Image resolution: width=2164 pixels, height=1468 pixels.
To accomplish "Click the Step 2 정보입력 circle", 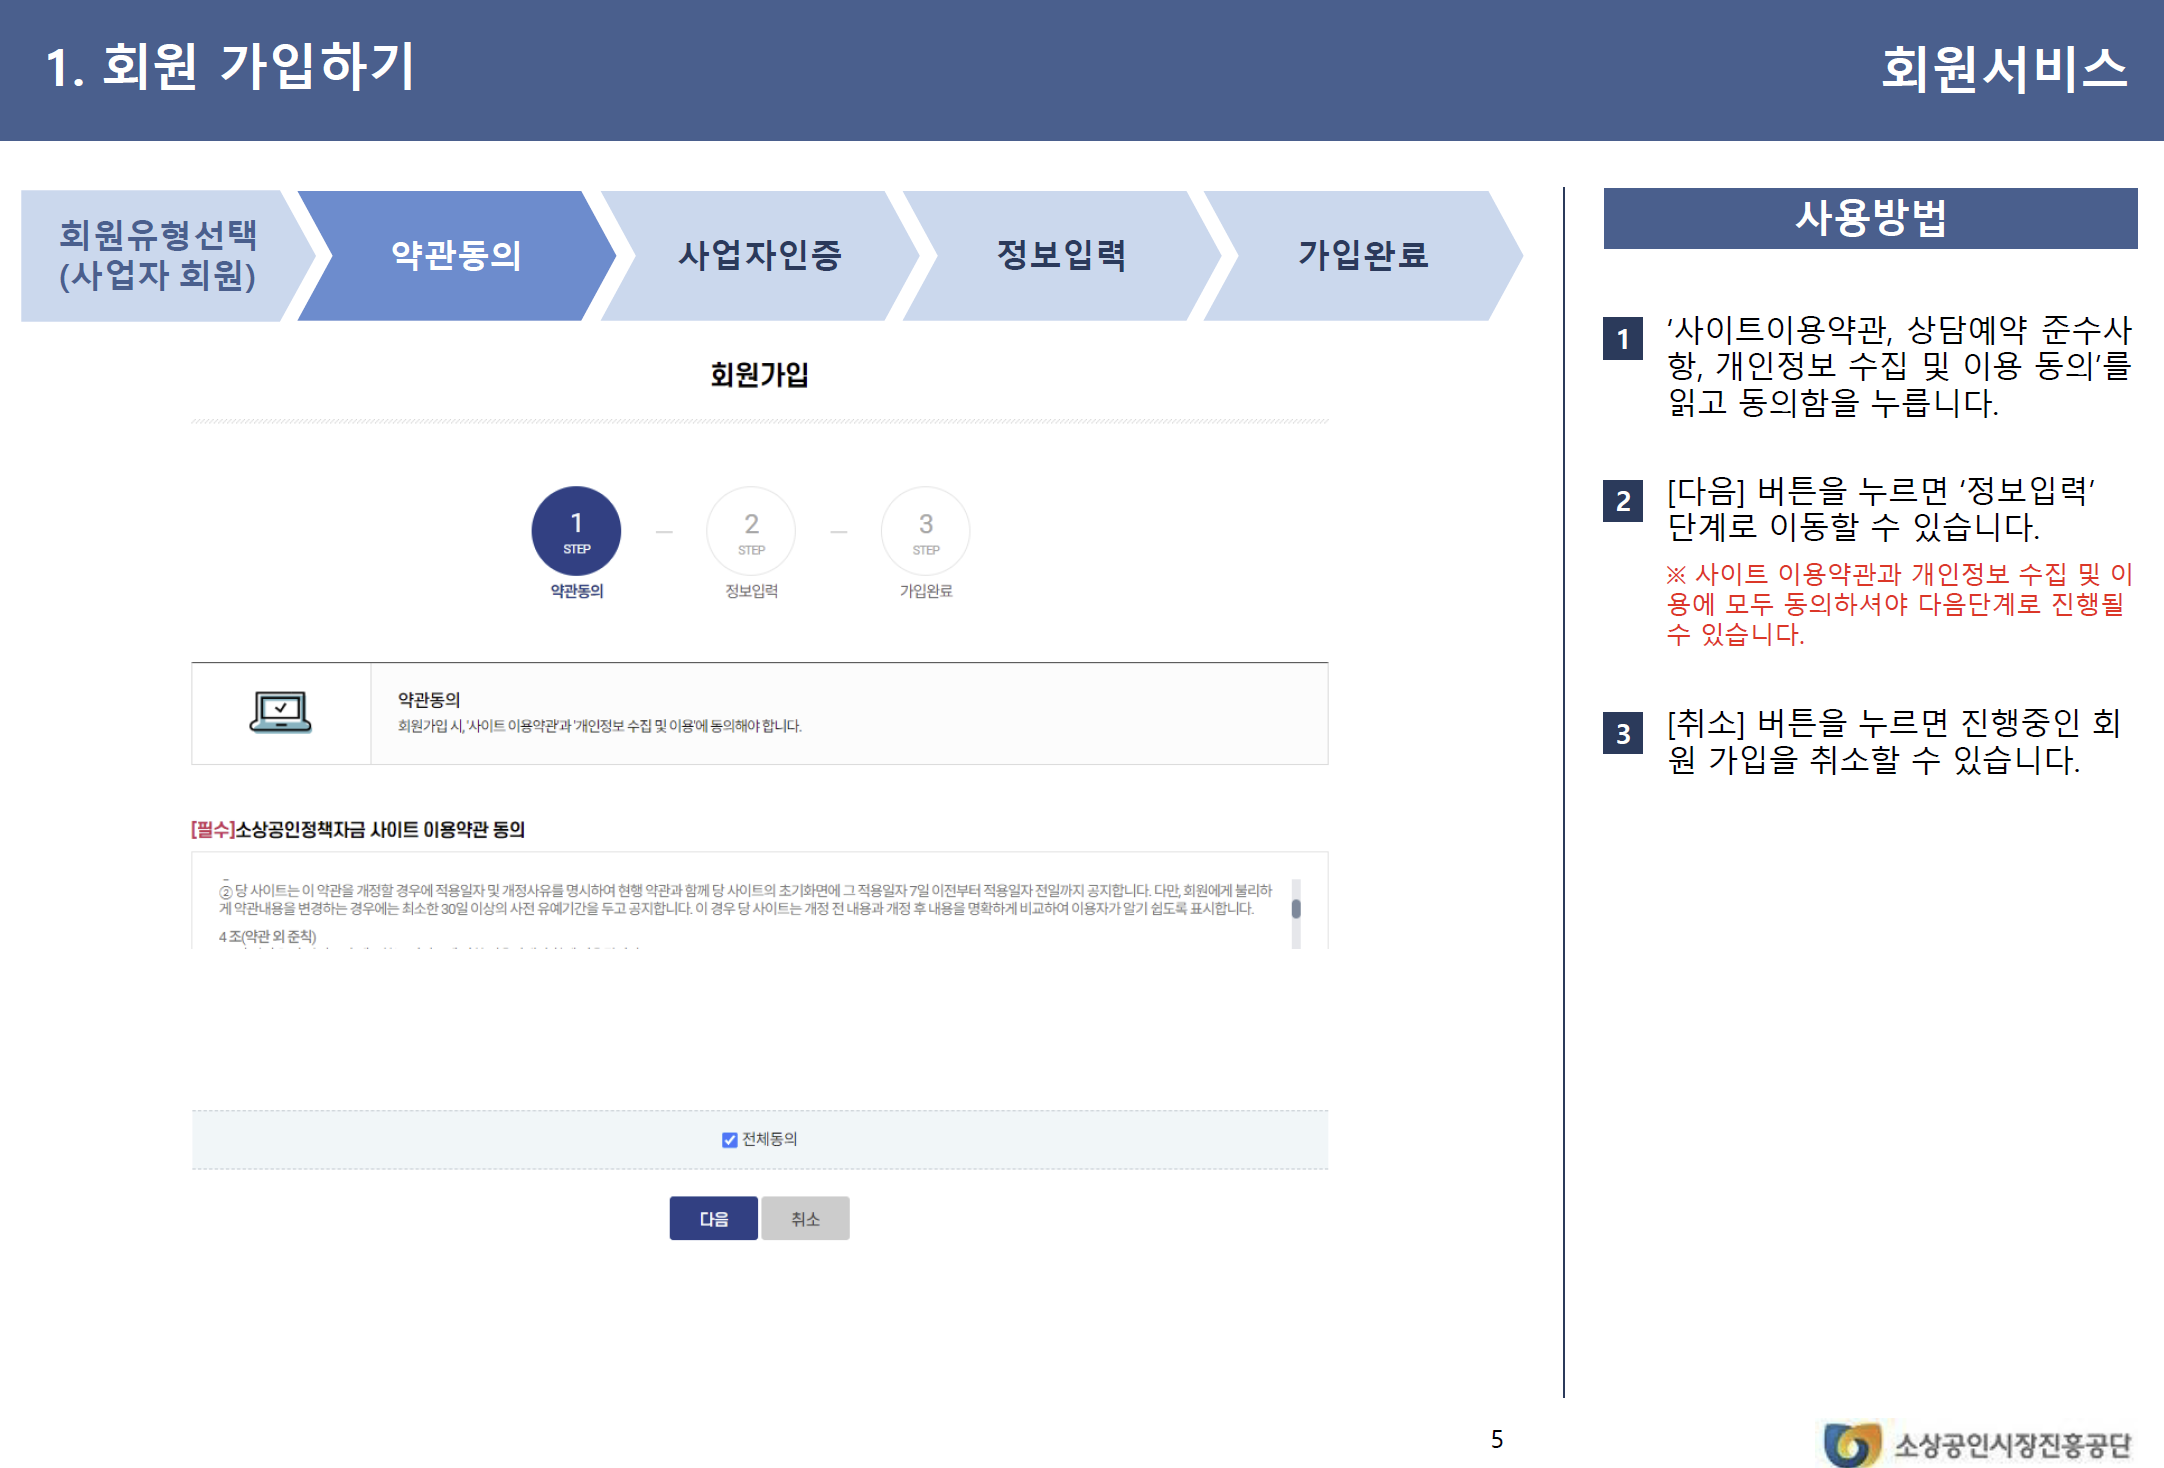I will point(751,531).
